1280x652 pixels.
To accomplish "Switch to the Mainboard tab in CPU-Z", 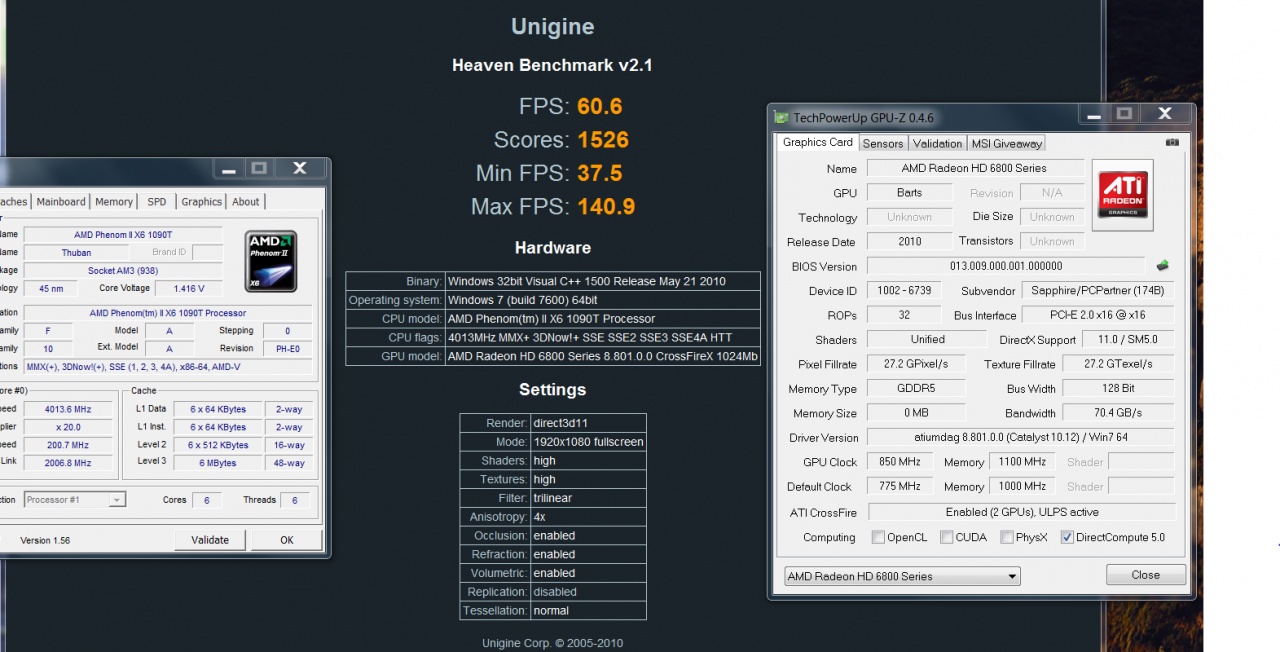I will 61,201.
